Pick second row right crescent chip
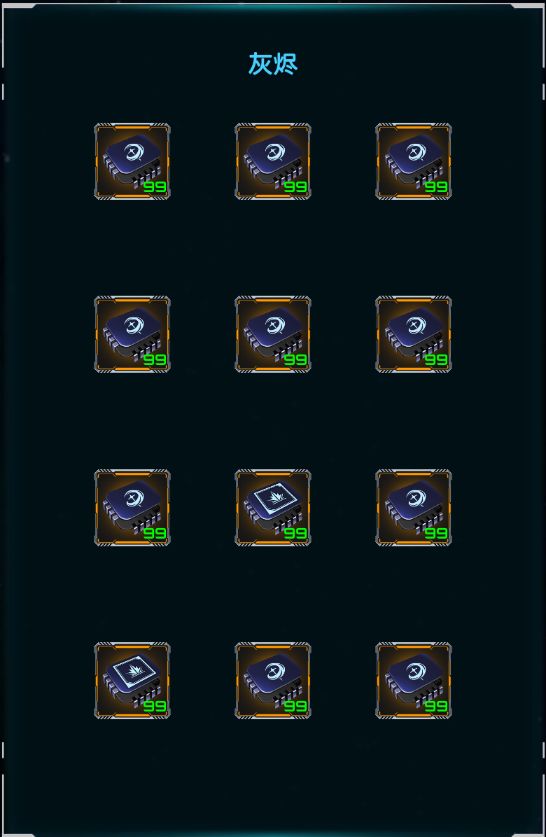The width and height of the screenshot is (546, 837). [414, 334]
